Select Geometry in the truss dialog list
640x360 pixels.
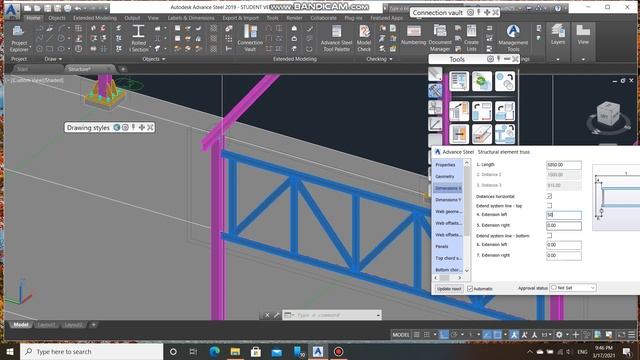(445, 176)
